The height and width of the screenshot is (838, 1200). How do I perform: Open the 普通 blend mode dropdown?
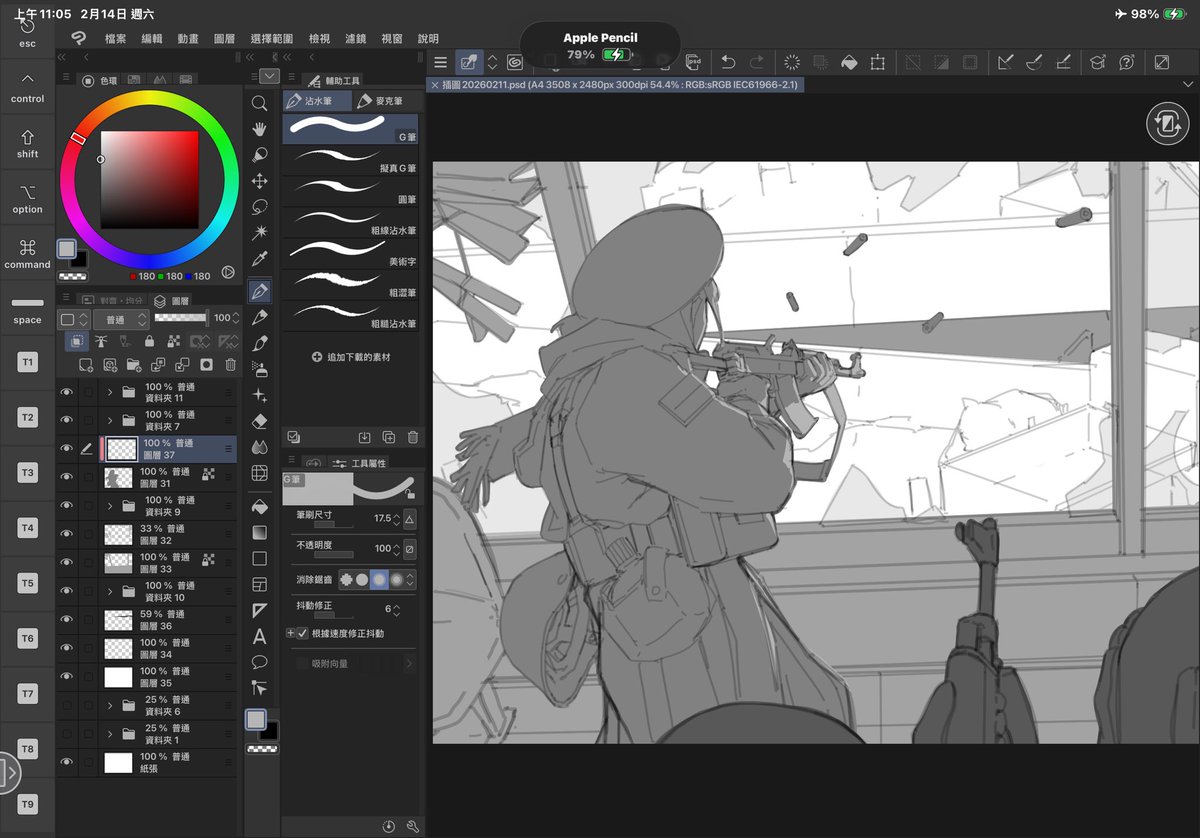point(121,319)
